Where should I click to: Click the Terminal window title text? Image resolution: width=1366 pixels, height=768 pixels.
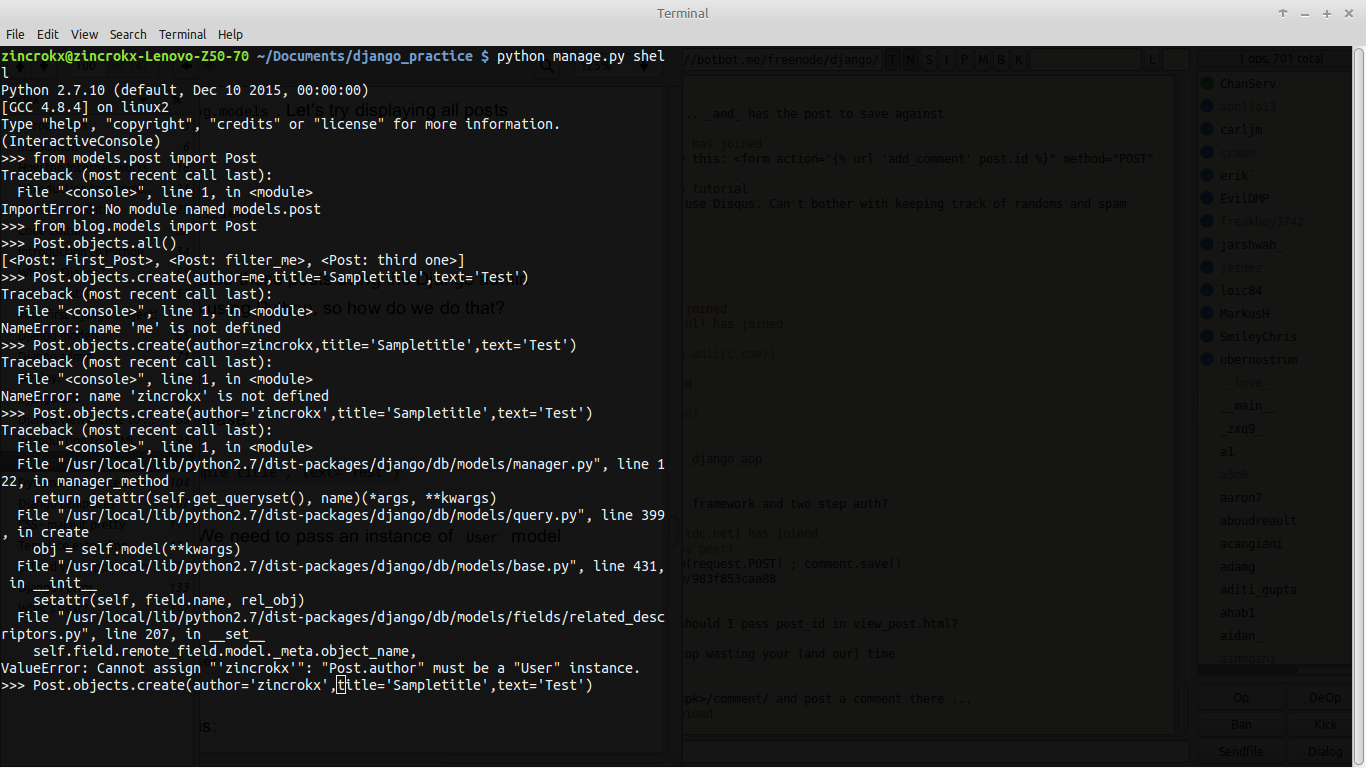[683, 13]
